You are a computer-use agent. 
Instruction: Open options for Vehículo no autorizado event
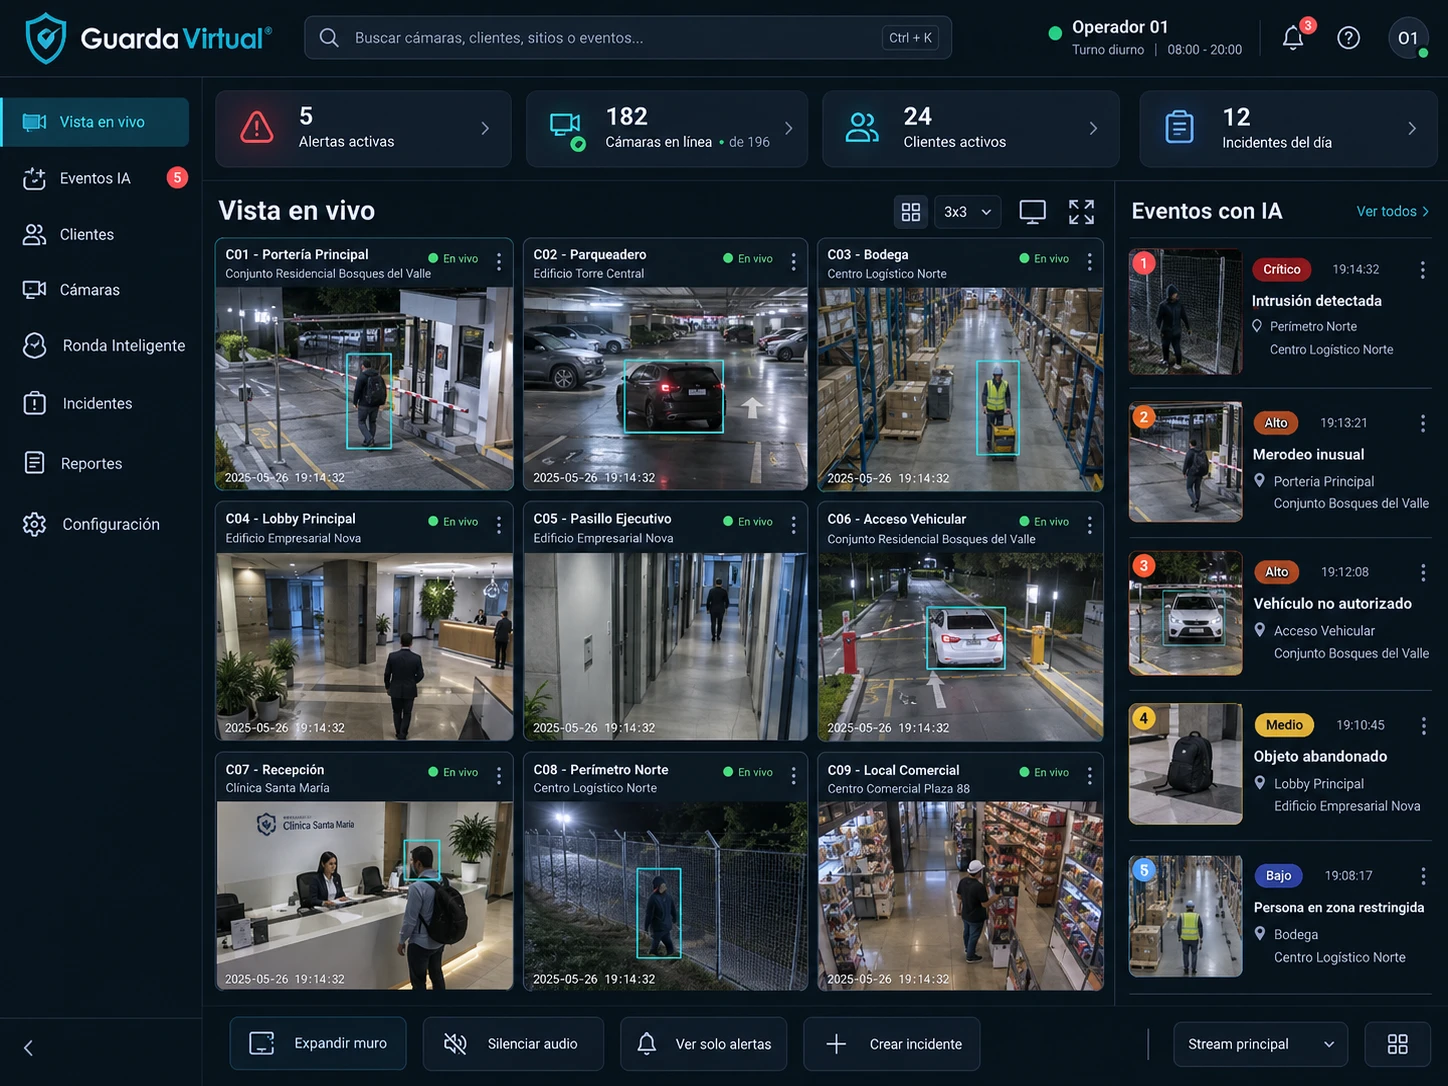[x=1422, y=573]
